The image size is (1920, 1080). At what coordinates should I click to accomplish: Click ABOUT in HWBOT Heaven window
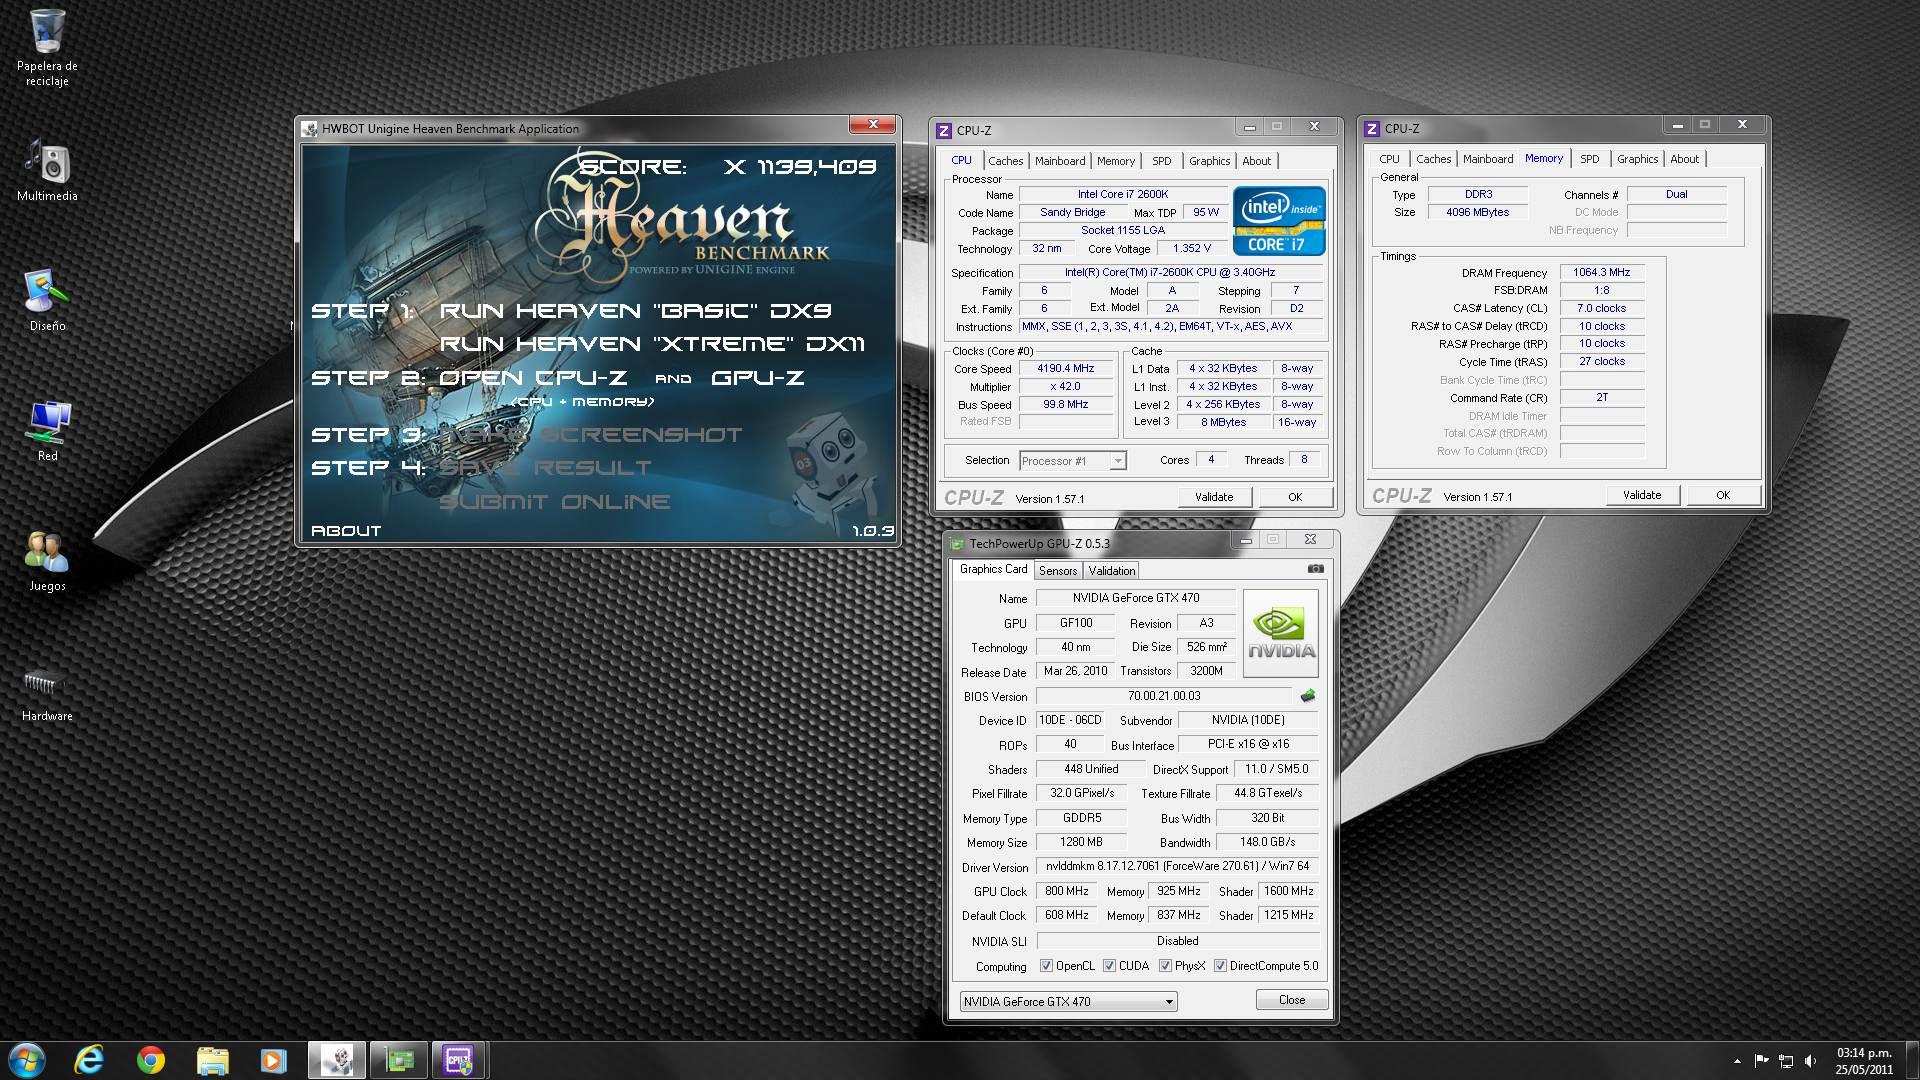(346, 531)
